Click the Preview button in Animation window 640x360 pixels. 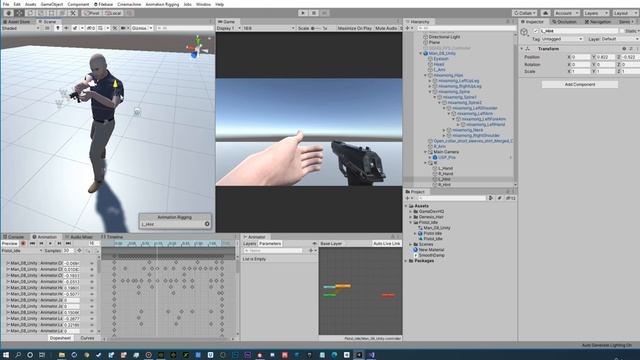10,243
